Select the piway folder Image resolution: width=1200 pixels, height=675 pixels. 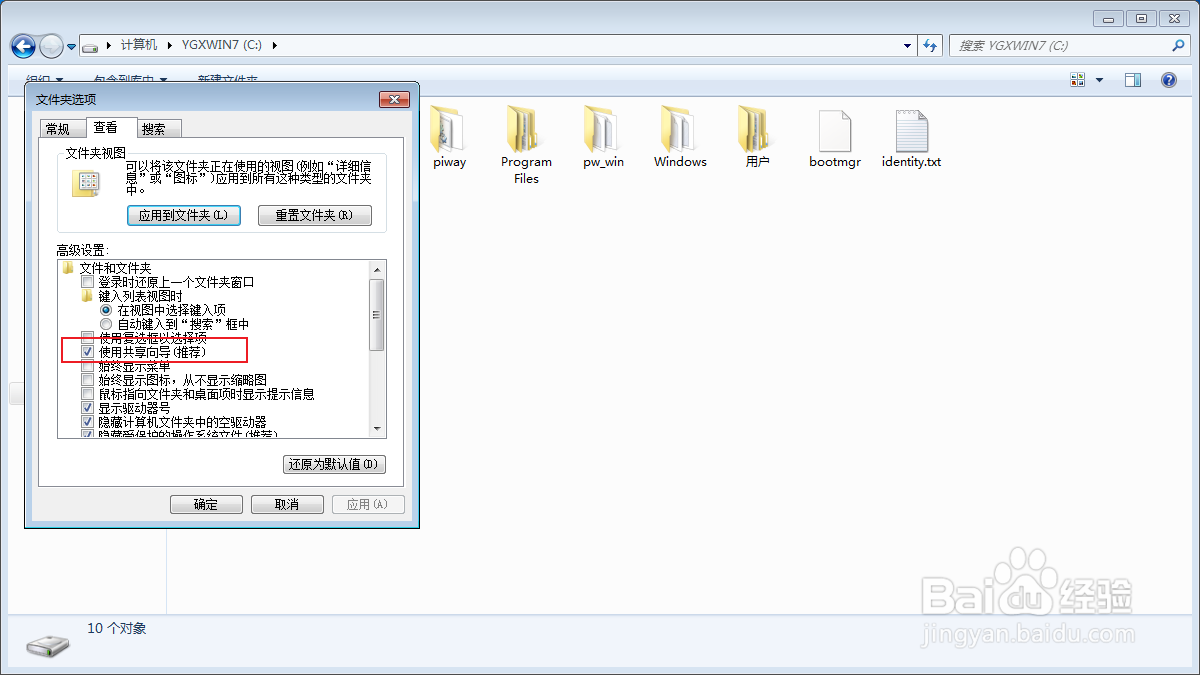pyautogui.click(x=450, y=137)
